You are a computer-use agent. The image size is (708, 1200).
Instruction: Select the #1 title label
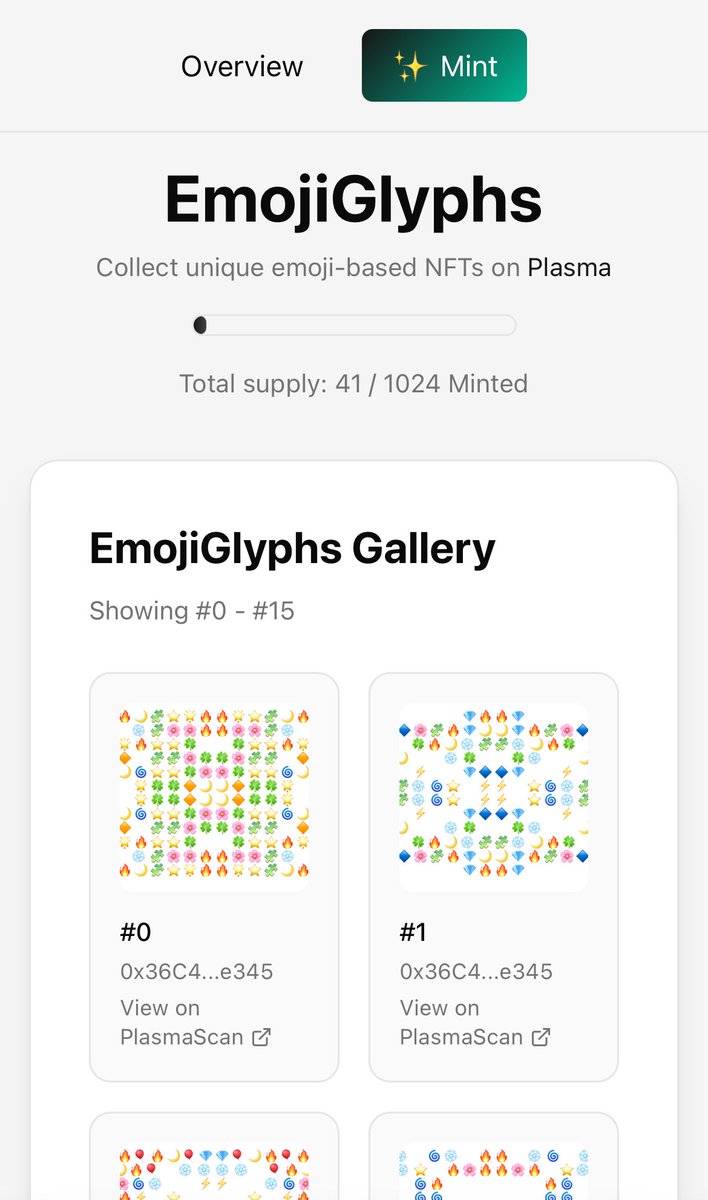pyautogui.click(x=414, y=932)
